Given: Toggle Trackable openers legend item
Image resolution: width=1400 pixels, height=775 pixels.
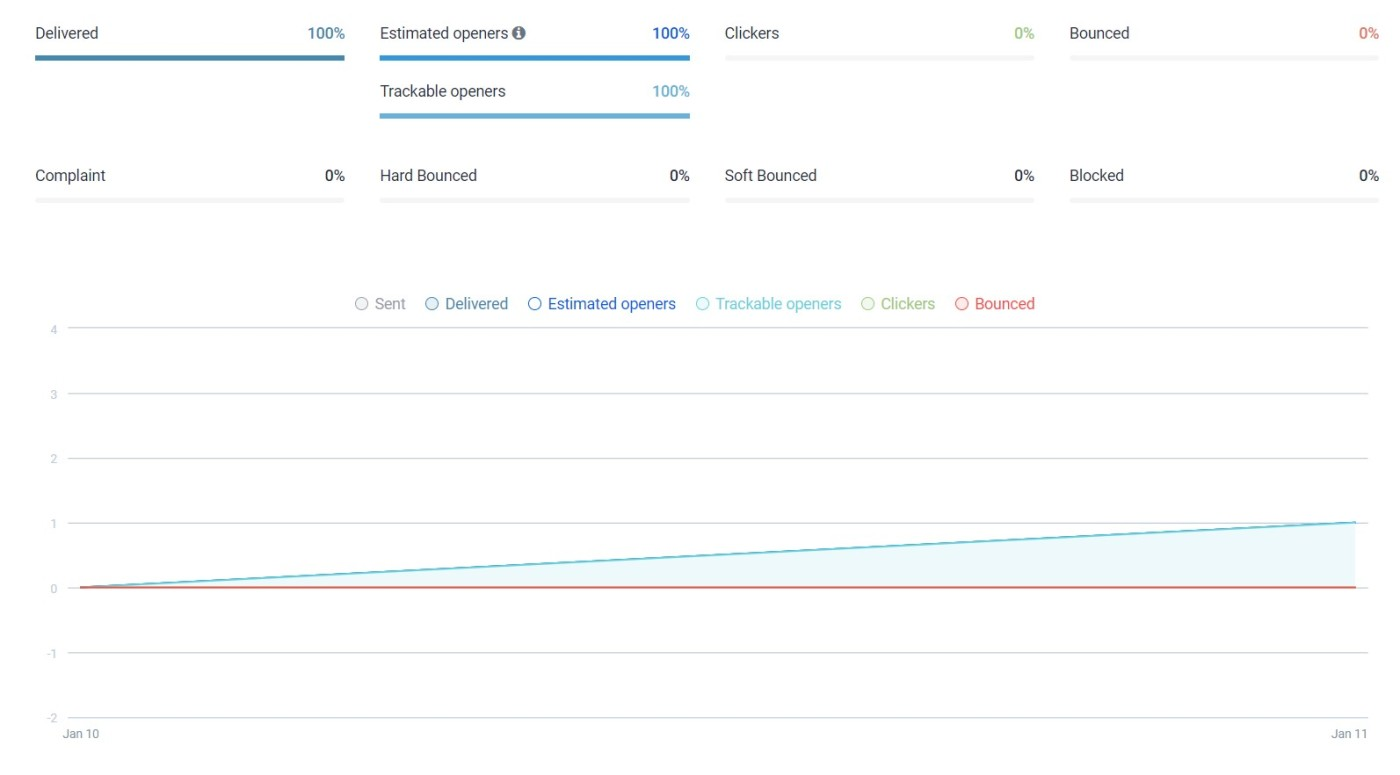Looking at the screenshot, I should pos(768,304).
